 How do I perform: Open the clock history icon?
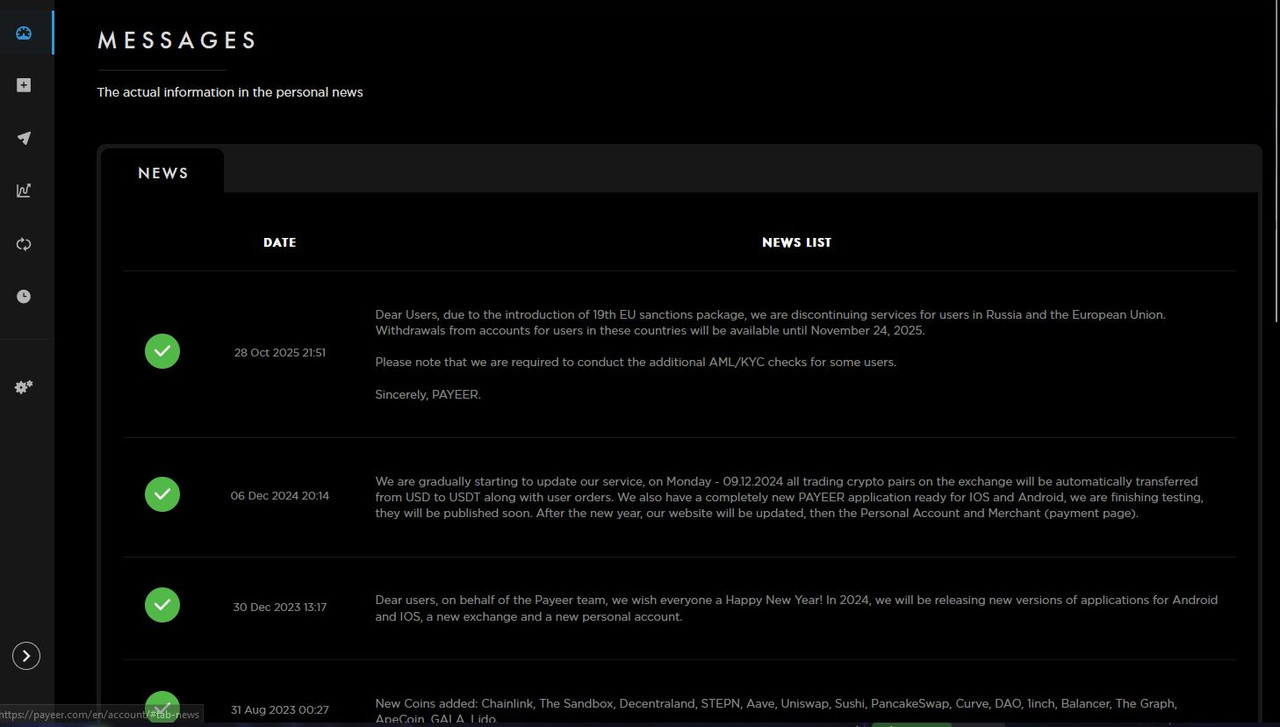(24, 296)
